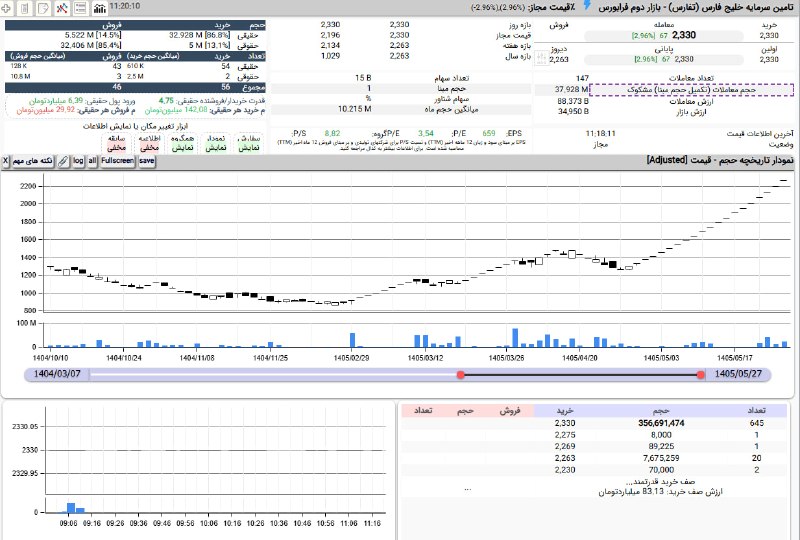Click the فروش header of the order table

[509, 410]
